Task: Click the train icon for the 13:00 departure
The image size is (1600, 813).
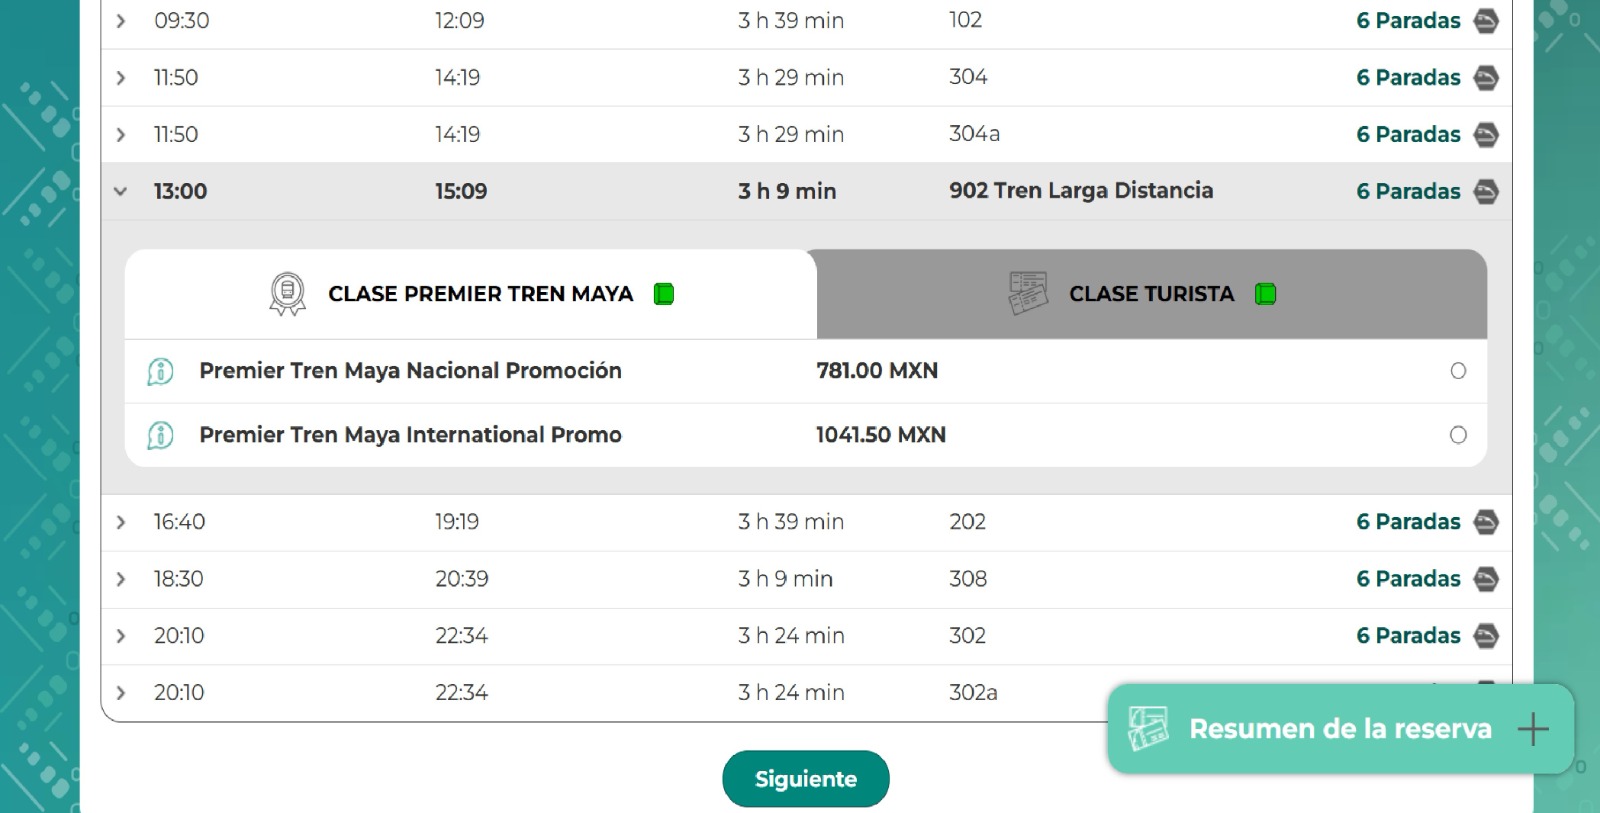Action: 1486,192
